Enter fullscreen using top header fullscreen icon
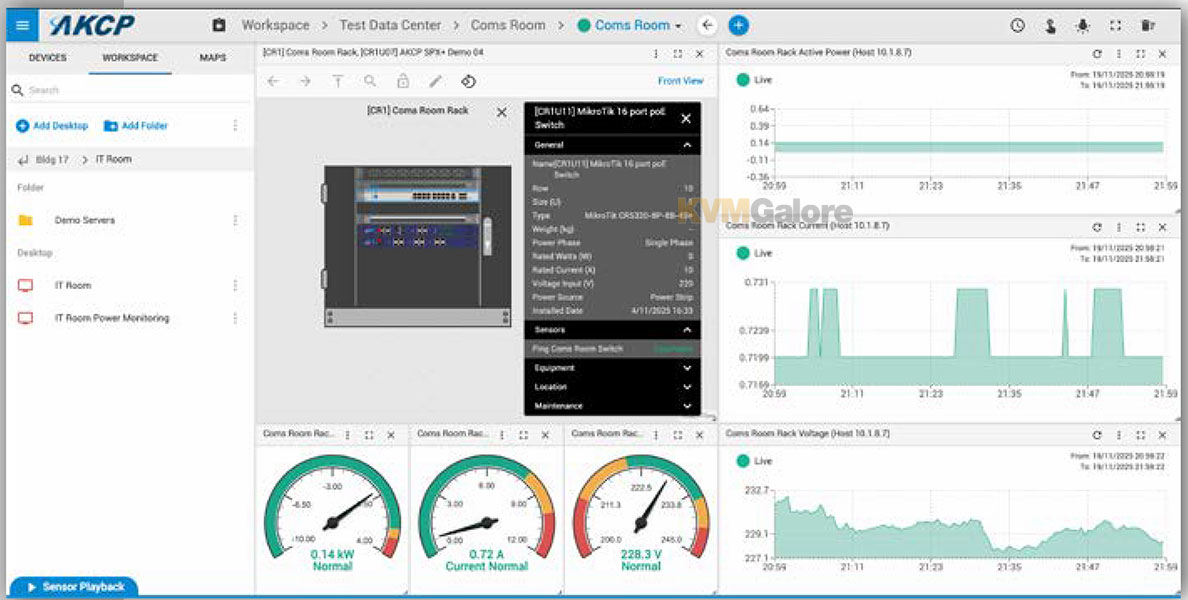Viewport: 1188px width, 600px height. pos(1115,26)
